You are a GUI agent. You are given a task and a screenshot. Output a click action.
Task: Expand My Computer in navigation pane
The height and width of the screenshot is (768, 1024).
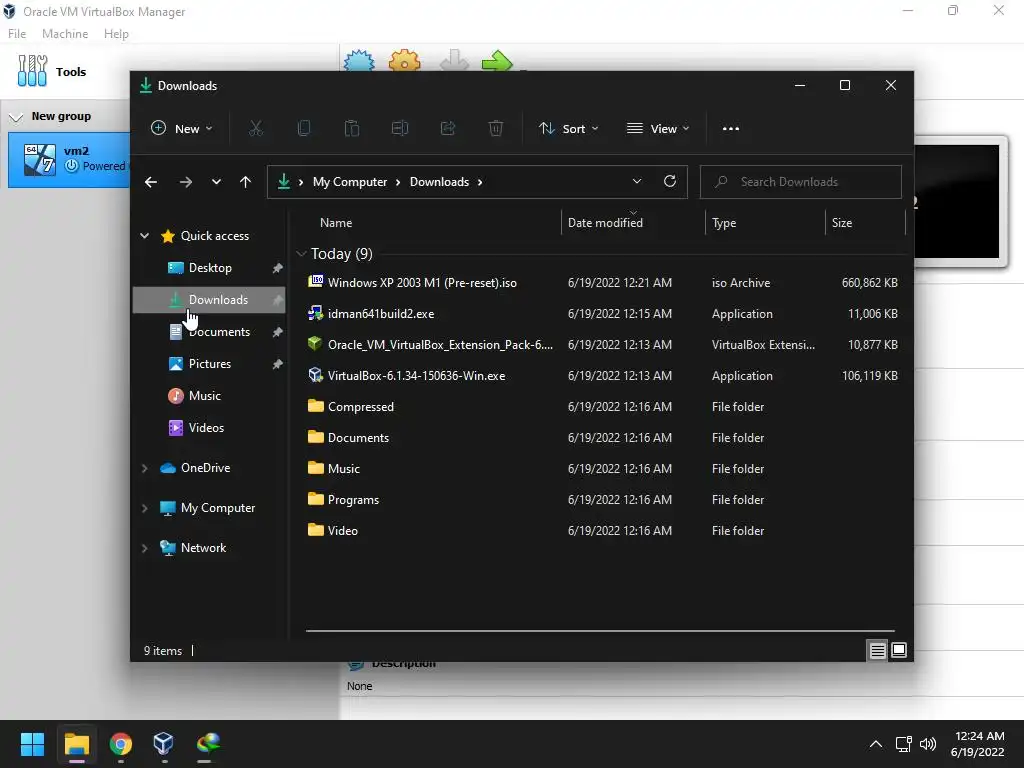(144, 508)
